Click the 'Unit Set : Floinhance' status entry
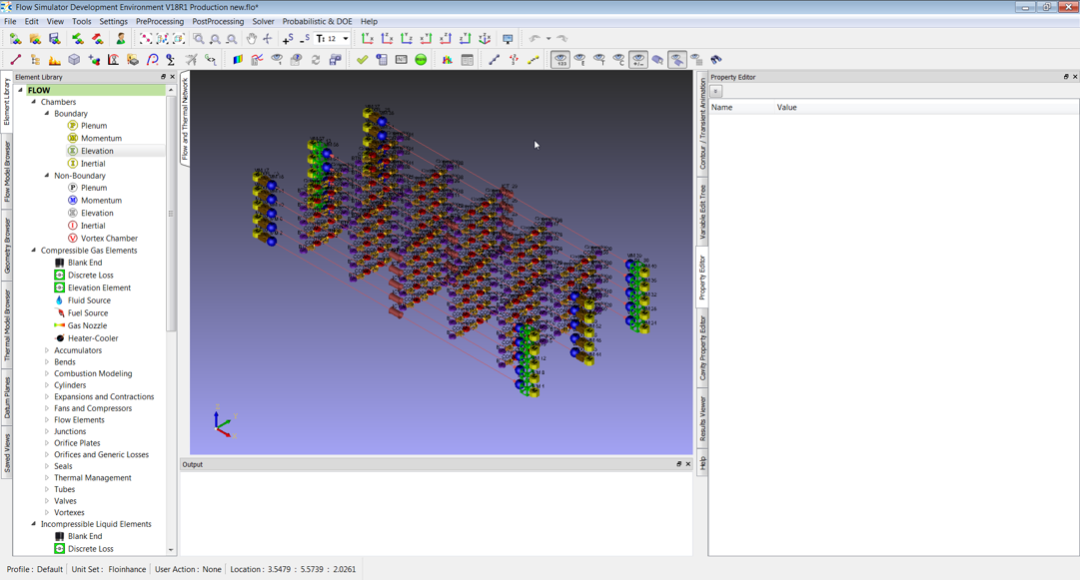The image size is (1080, 580). pyautogui.click(x=109, y=570)
